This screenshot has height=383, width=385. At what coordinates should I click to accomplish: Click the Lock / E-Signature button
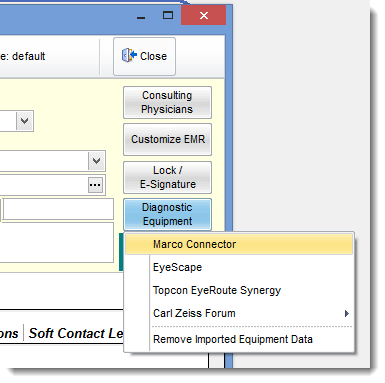click(x=167, y=177)
